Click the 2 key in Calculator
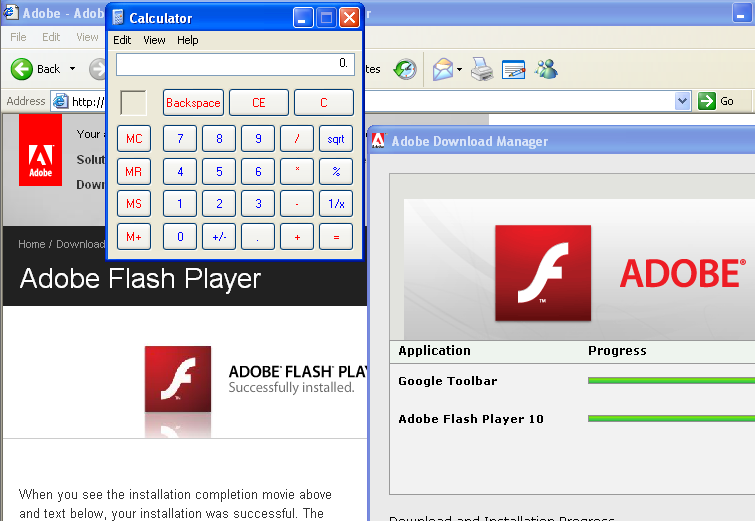 click(x=219, y=204)
